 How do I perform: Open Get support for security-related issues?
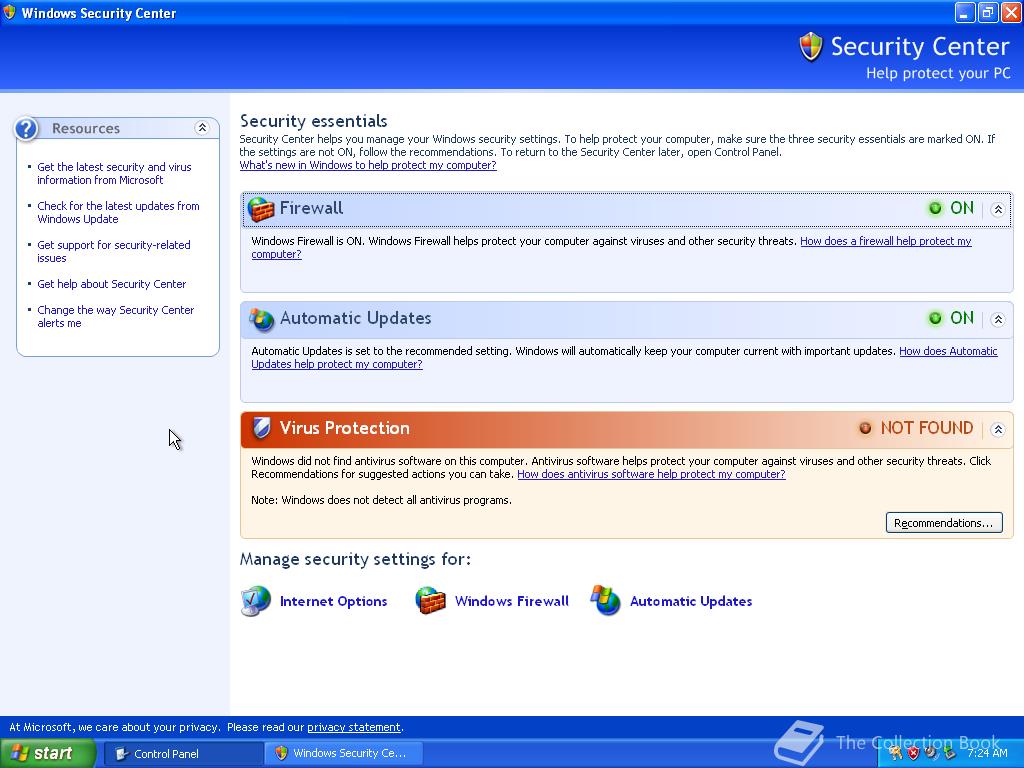click(114, 251)
